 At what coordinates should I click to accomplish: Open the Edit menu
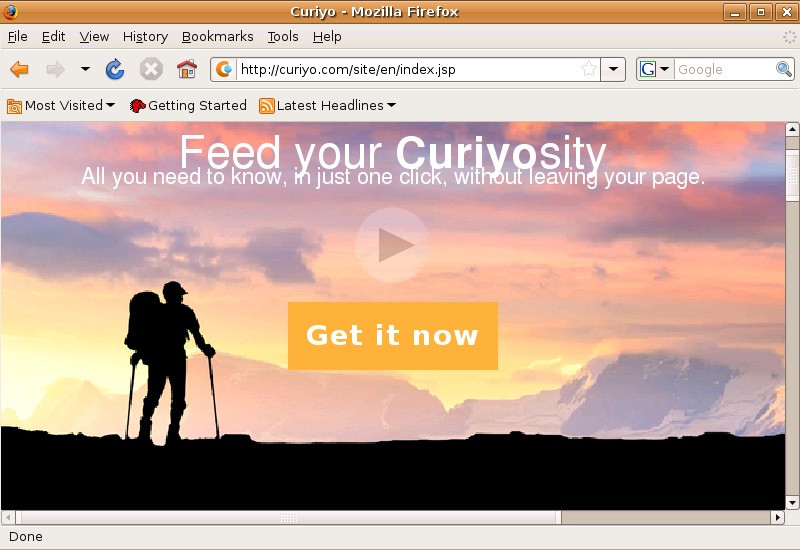tap(53, 37)
